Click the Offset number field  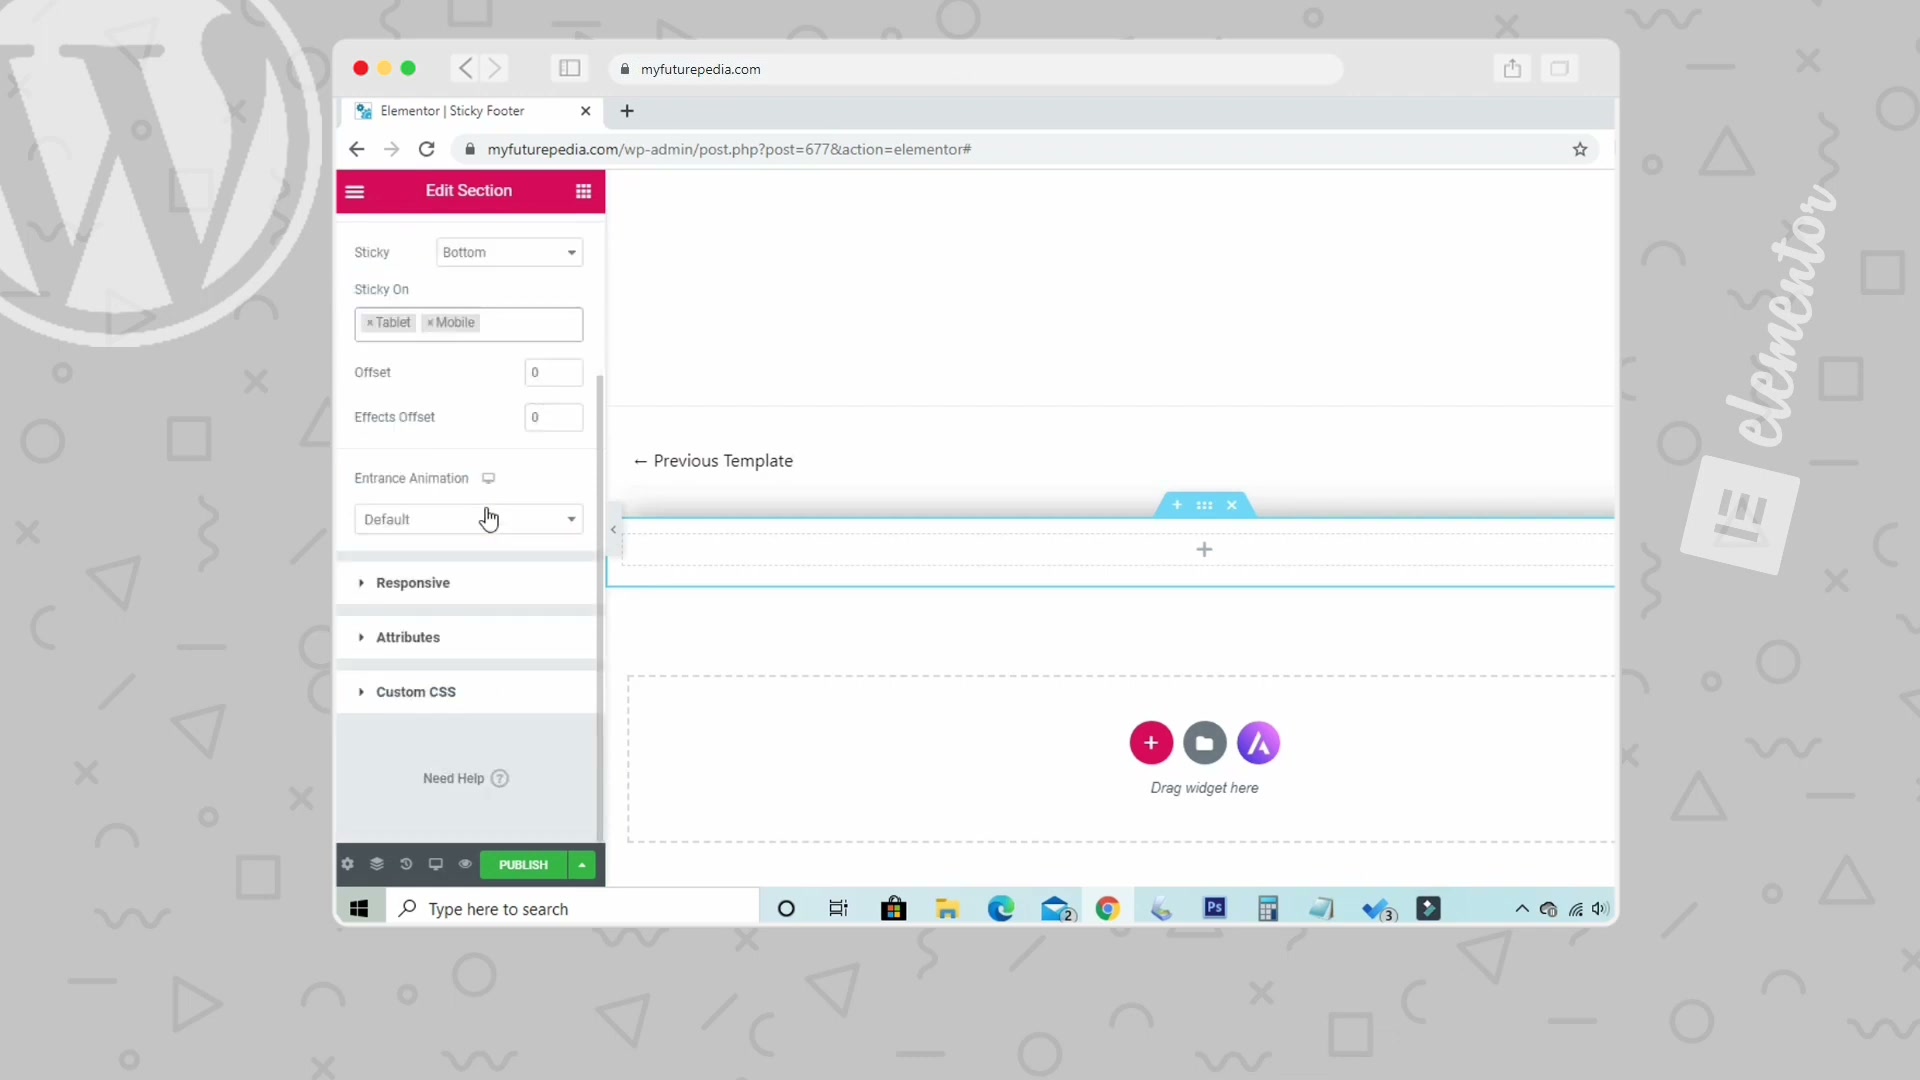click(553, 372)
